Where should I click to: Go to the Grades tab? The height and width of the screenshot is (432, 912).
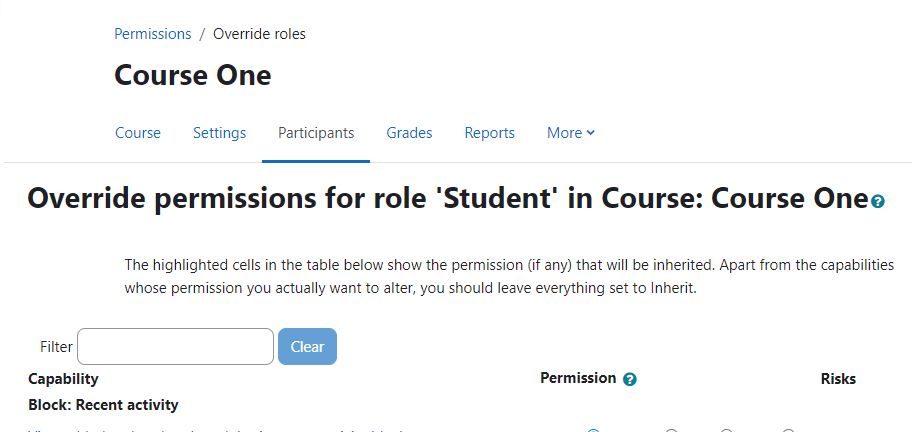pos(409,133)
